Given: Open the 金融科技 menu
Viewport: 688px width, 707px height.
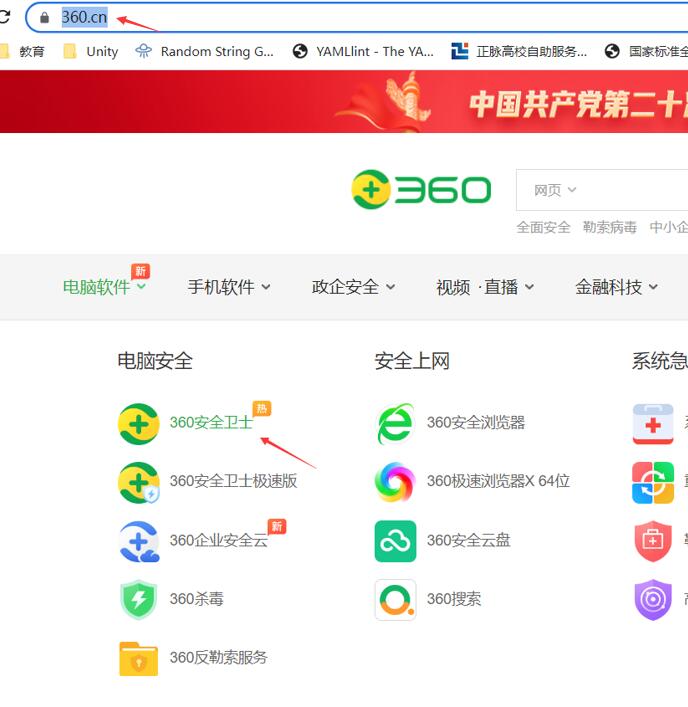Looking at the screenshot, I should click(616, 287).
